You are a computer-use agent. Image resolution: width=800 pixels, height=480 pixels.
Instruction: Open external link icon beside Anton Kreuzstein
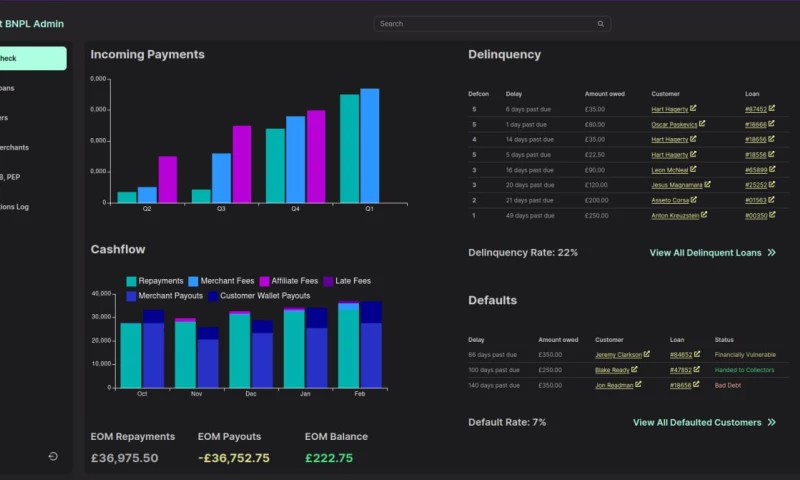(704, 215)
